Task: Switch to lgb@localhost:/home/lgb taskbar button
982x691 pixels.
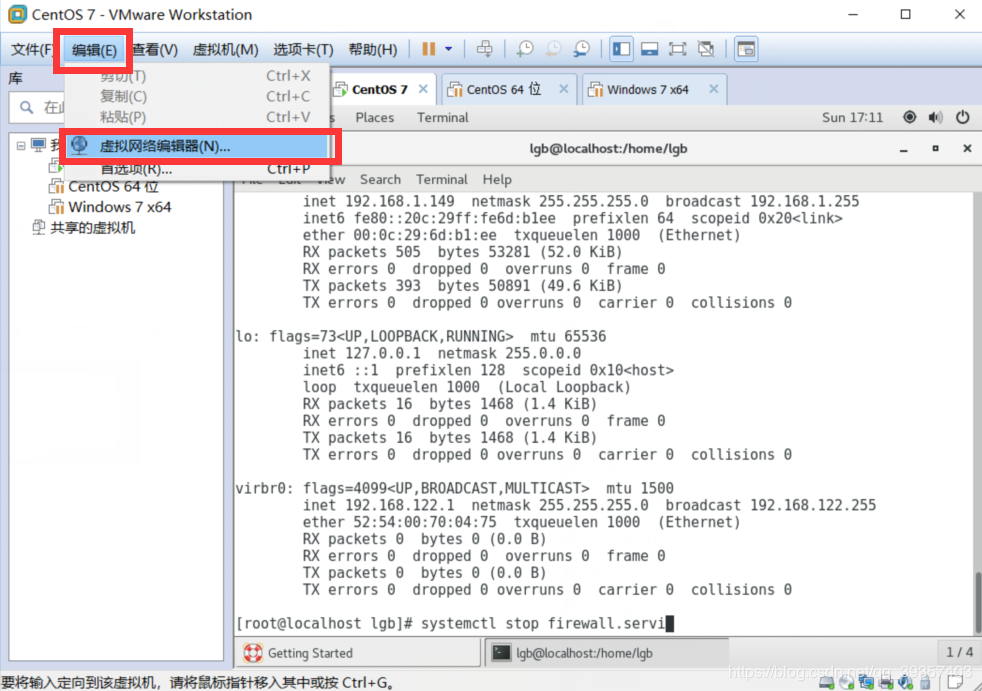Action: 606,653
